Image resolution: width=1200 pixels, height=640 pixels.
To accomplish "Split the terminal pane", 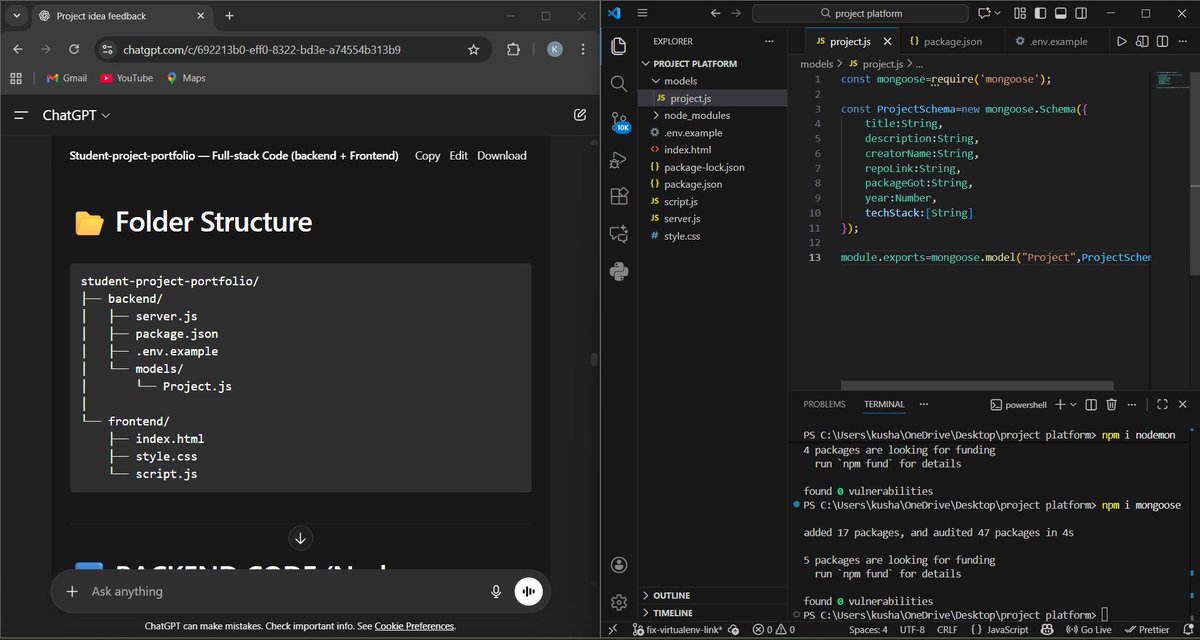I will (x=1090, y=404).
